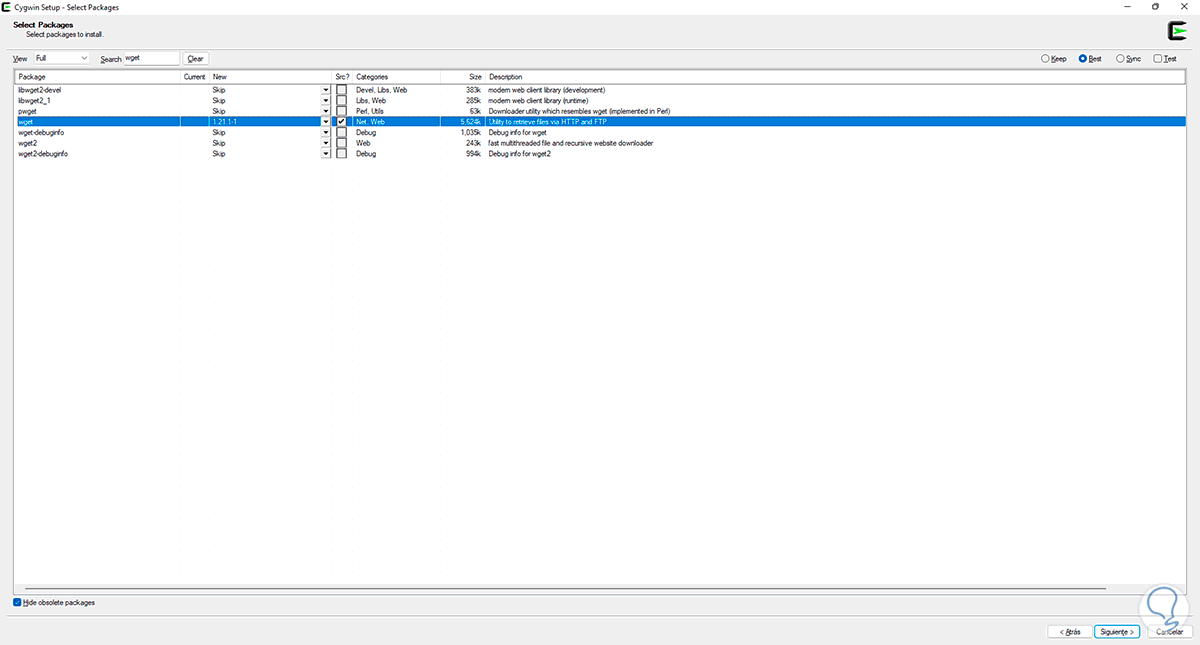
Task: Open the View mode dropdown
Action: click(62, 59)
